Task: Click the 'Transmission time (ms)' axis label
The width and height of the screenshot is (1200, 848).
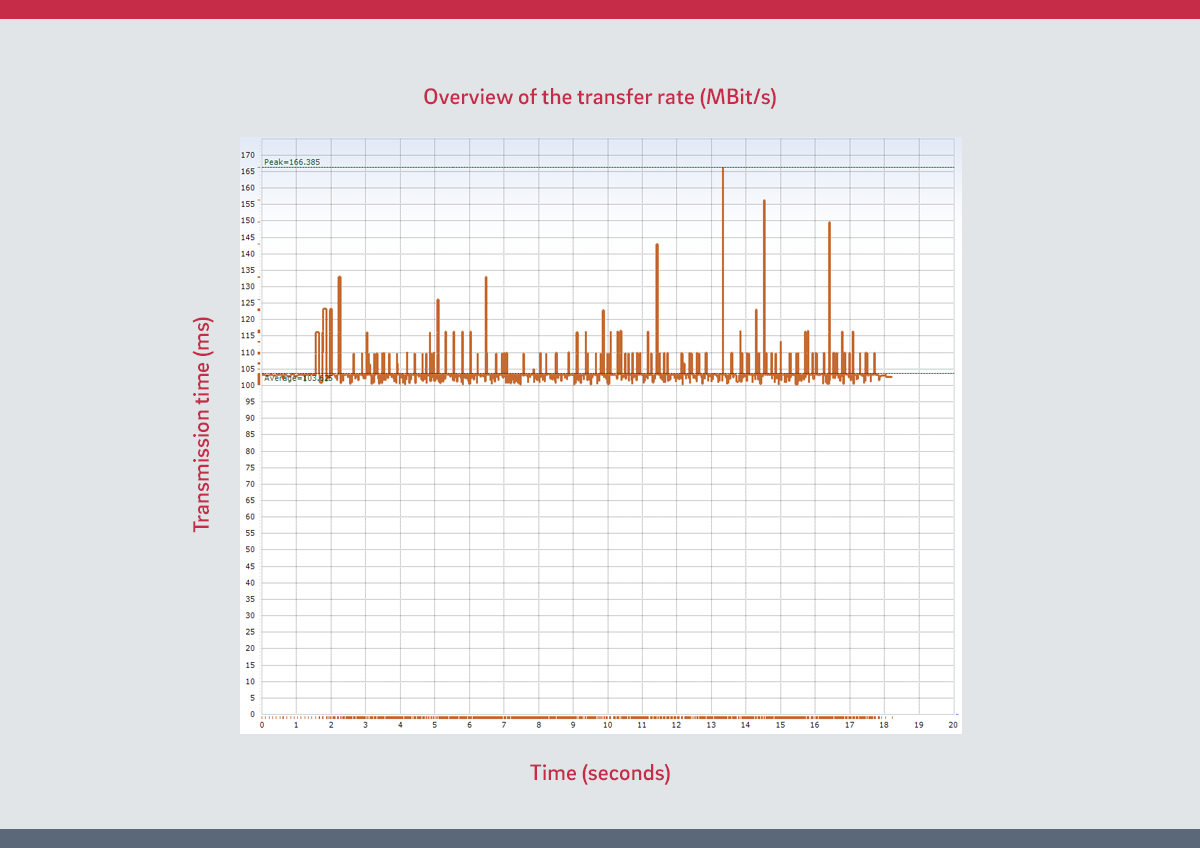Action: tap(203, 424)
